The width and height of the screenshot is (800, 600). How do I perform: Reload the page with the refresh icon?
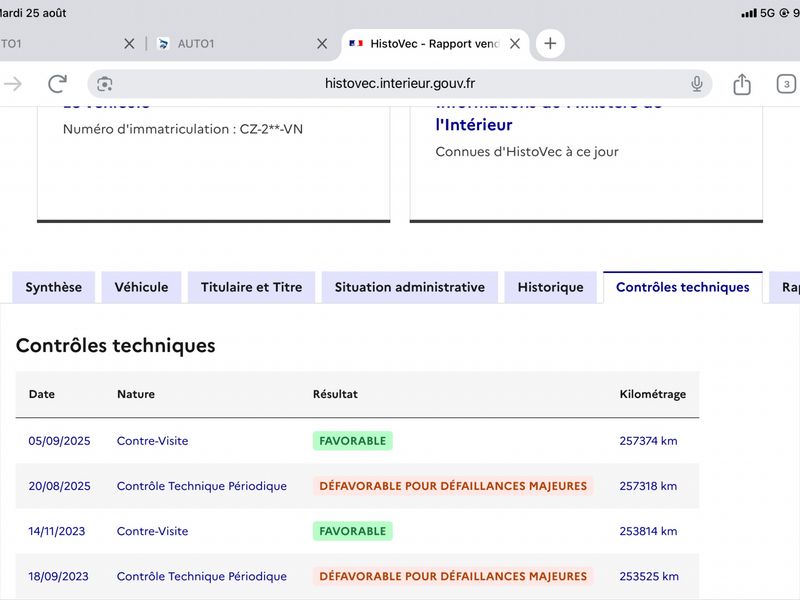coord(57,84)
